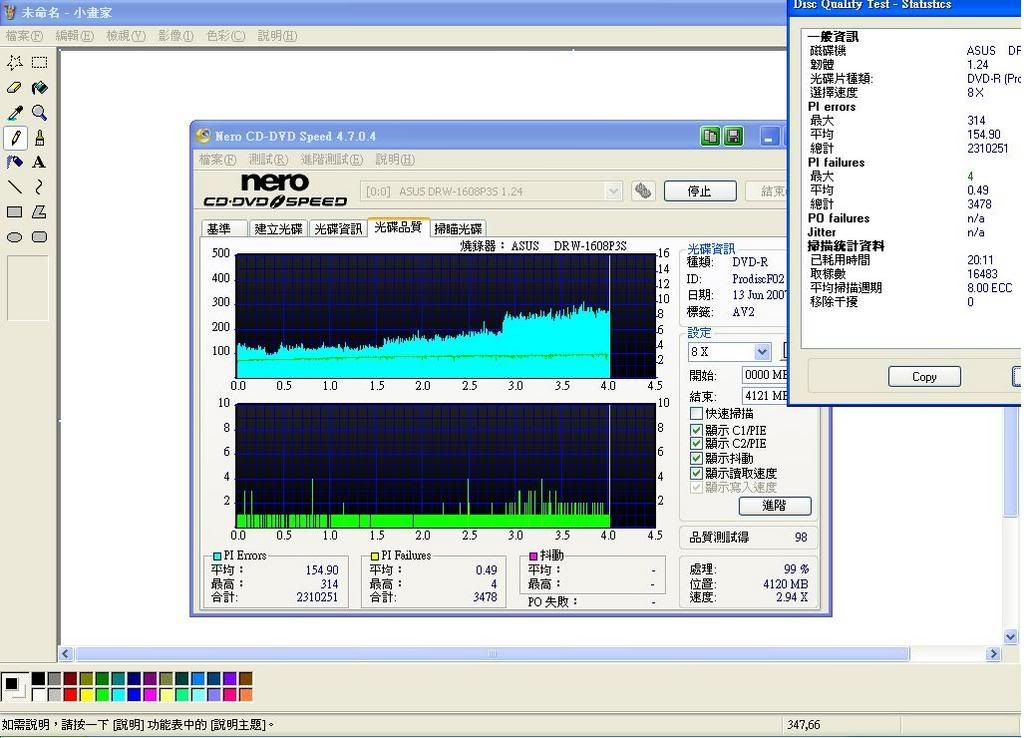Open the 8 X speed dropdown

[x=762, y=352]
